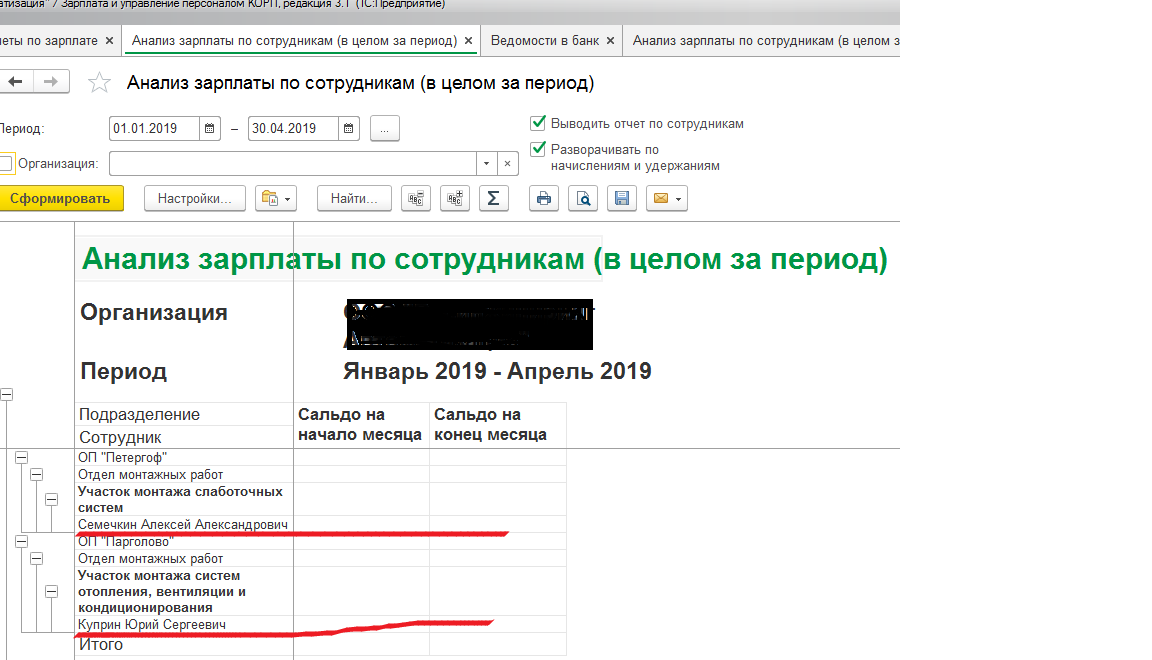Open period selection ellipsis button
Screen dimensions: 1152x660
pyautogui.click(x=384, y=129)
